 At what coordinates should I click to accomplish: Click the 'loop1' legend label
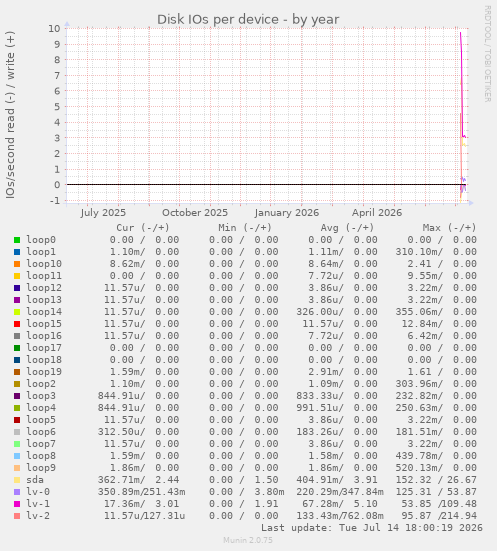pyautogui.click(x=41, y=252)
